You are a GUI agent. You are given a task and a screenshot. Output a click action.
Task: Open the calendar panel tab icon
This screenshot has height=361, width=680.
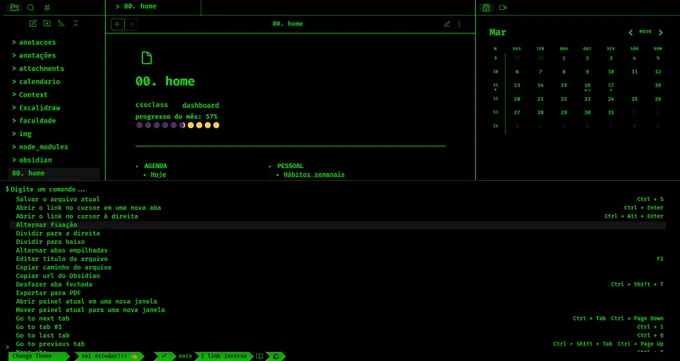pyautogui.click(x=486, y=7)
